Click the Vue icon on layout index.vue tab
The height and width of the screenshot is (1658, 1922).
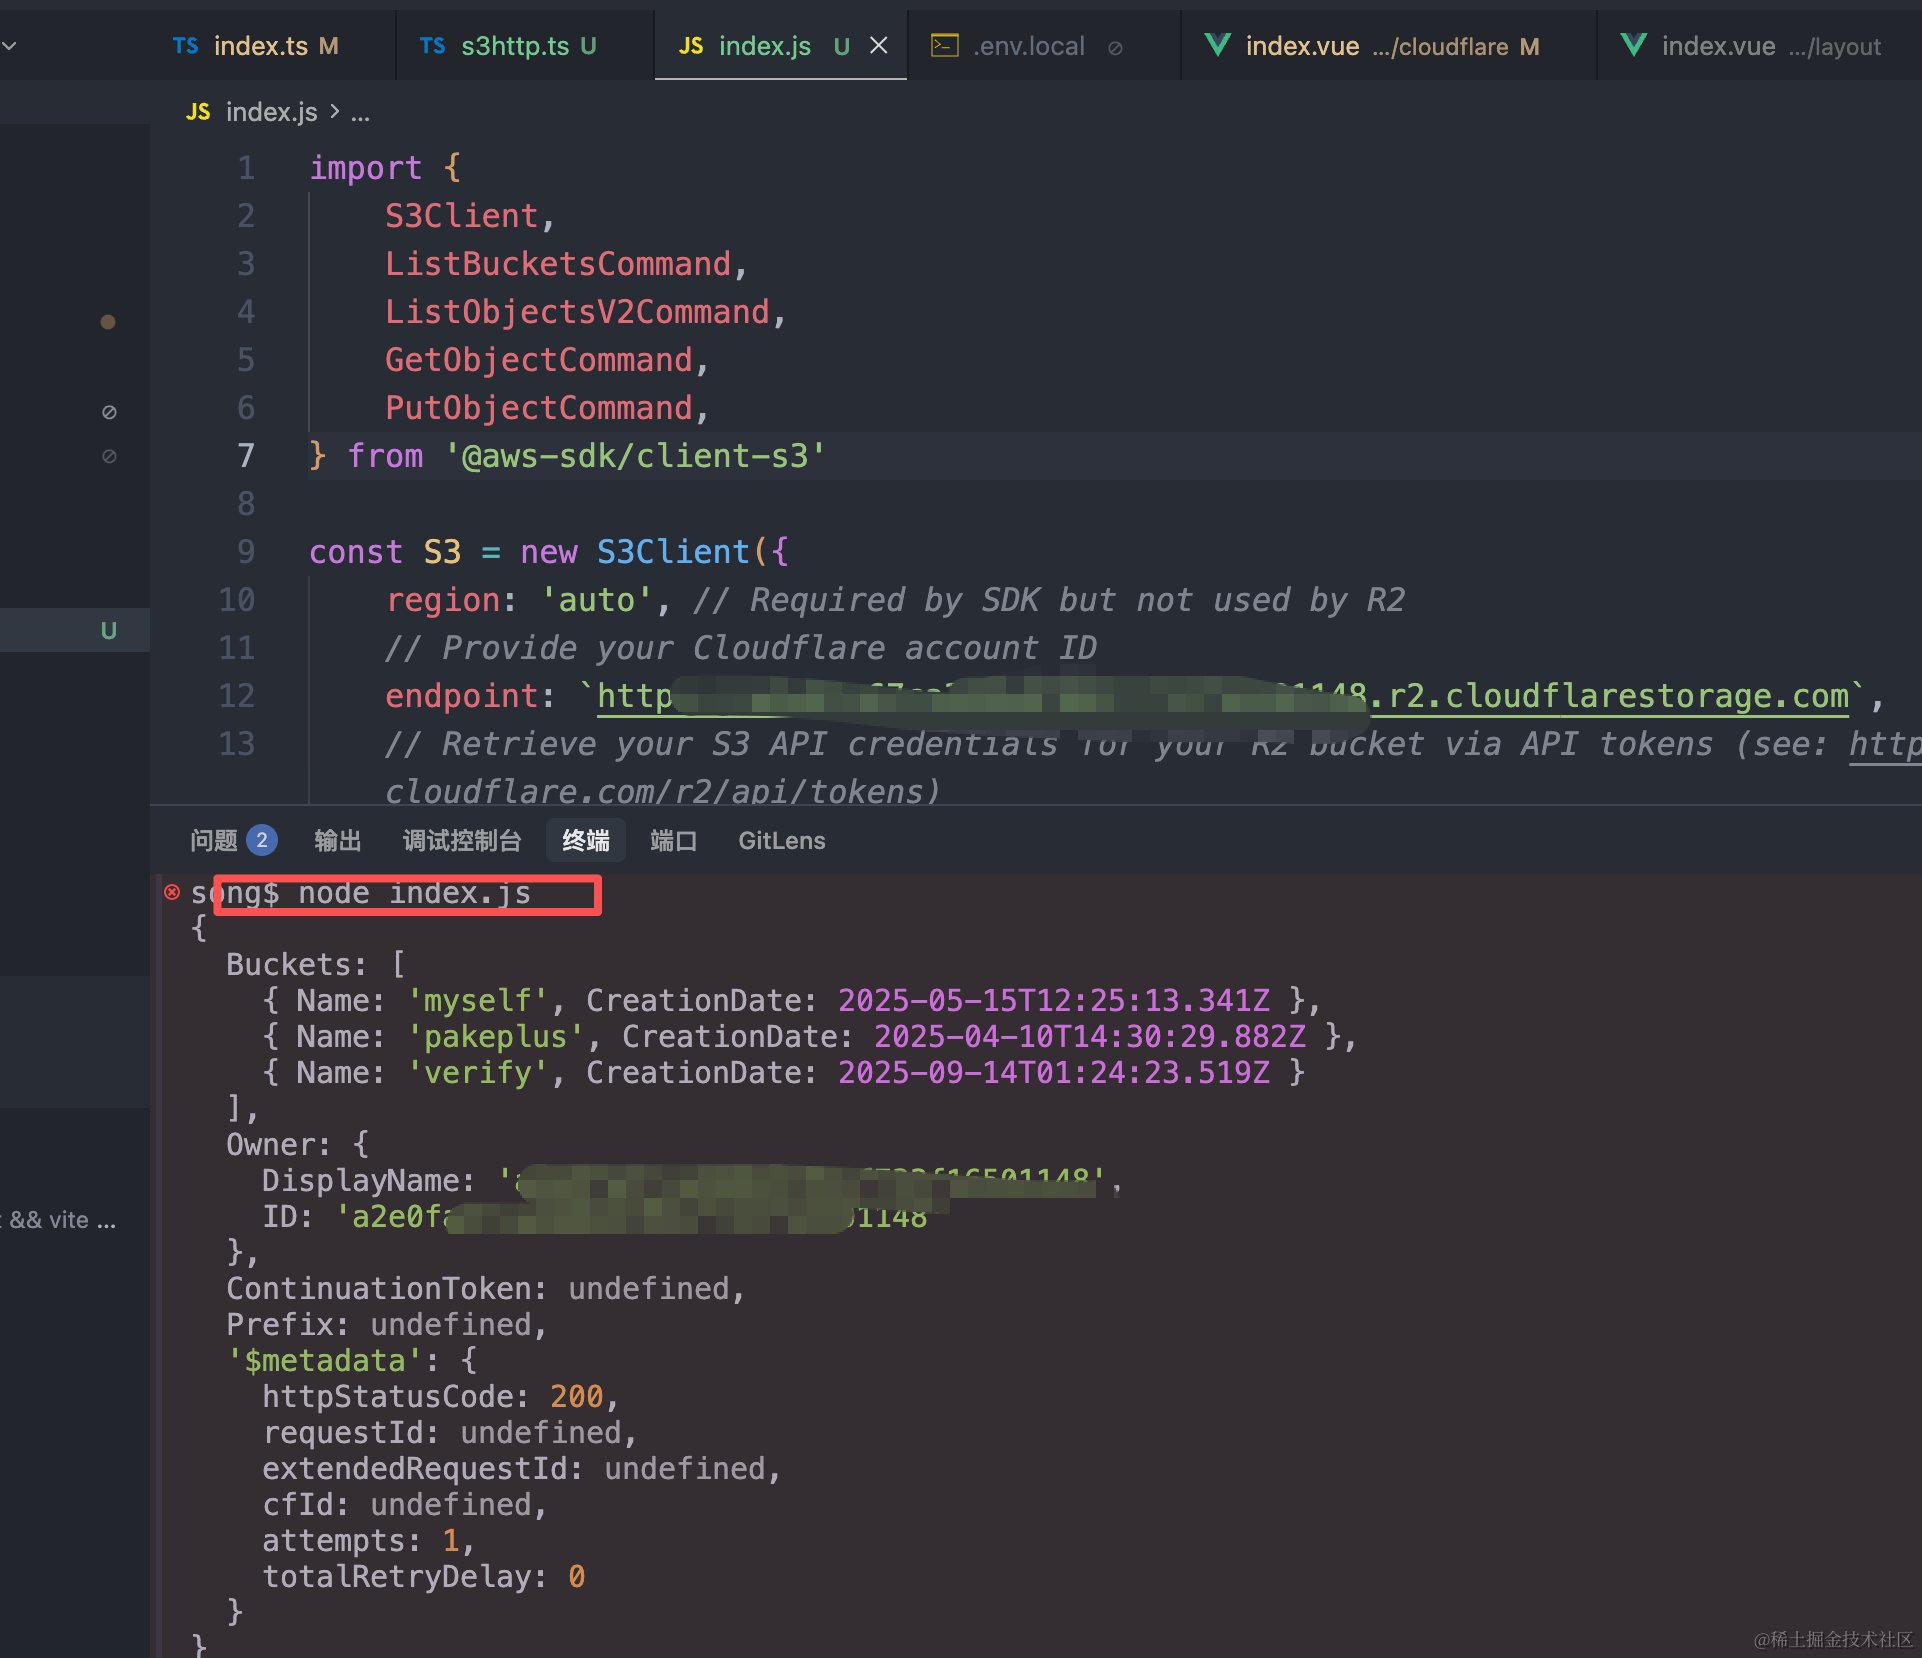1633,45
